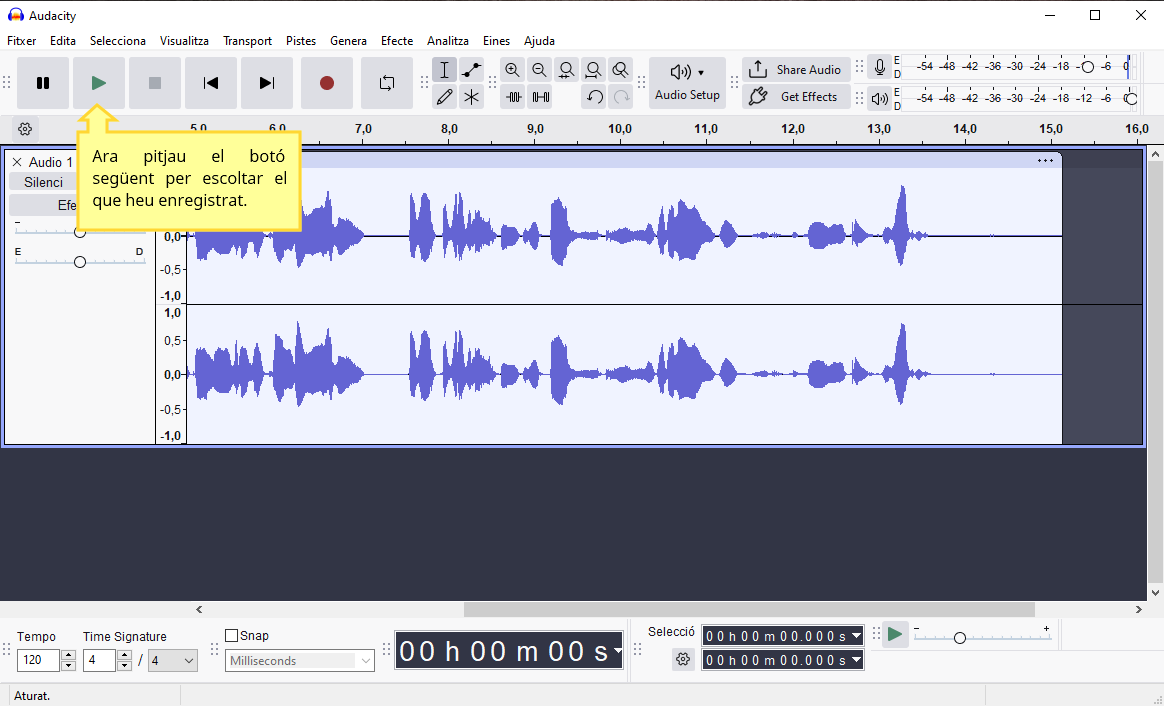Open the Selecció settings gear icon

[683, 658]
